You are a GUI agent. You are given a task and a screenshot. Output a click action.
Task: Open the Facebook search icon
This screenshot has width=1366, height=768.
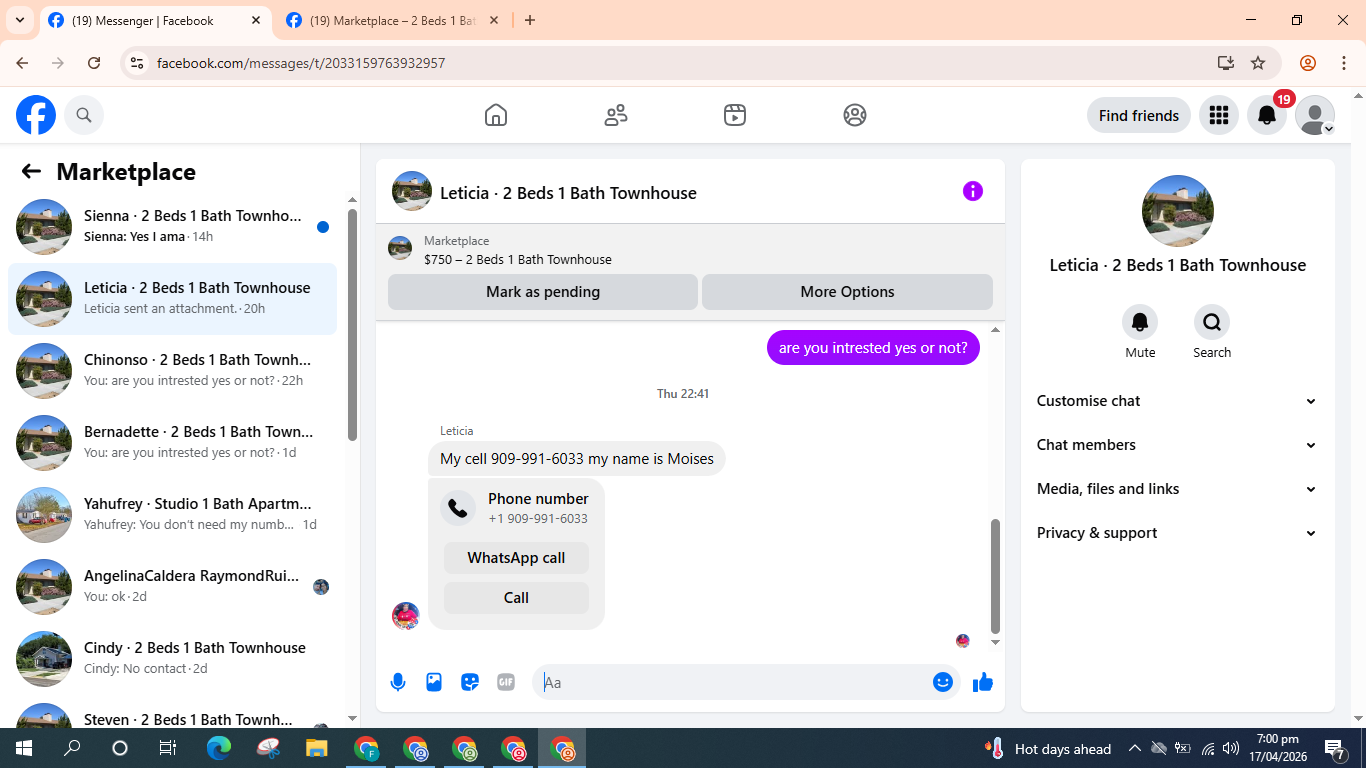(84, 115)
